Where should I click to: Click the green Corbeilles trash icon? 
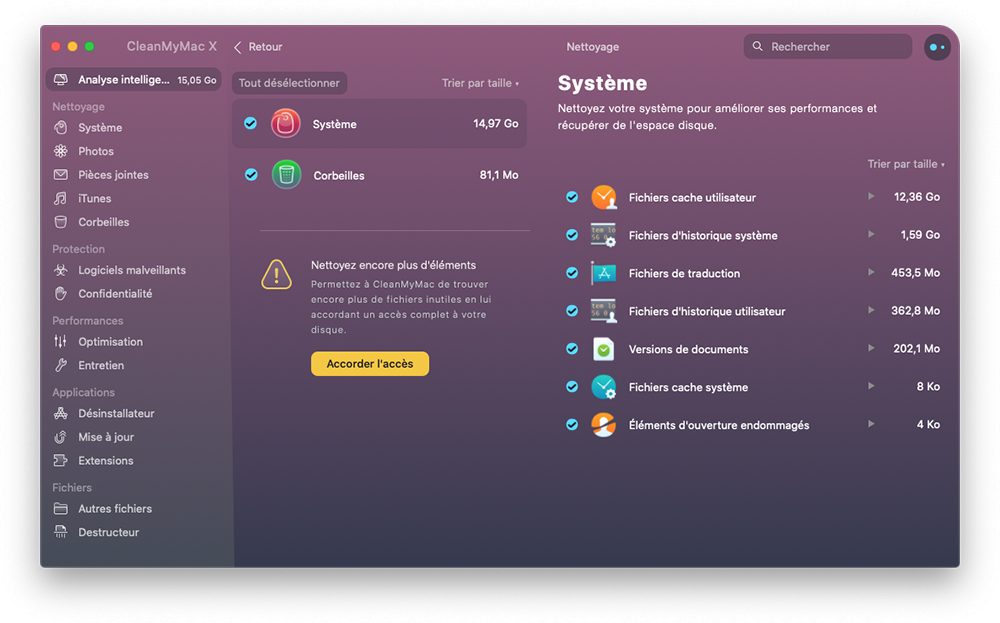pos(286,175)
